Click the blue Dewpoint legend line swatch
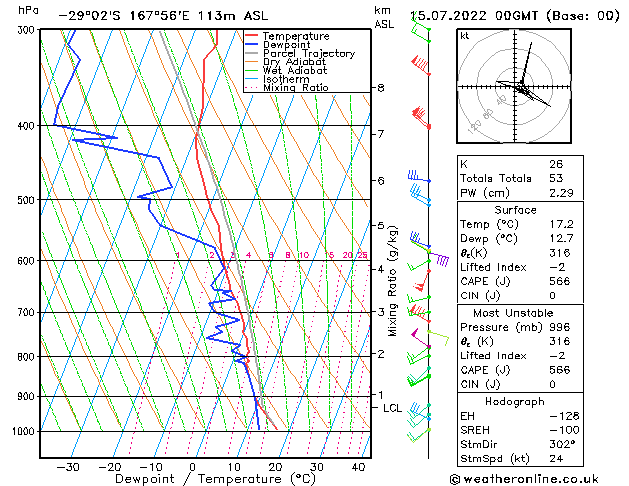 (252, 45)
